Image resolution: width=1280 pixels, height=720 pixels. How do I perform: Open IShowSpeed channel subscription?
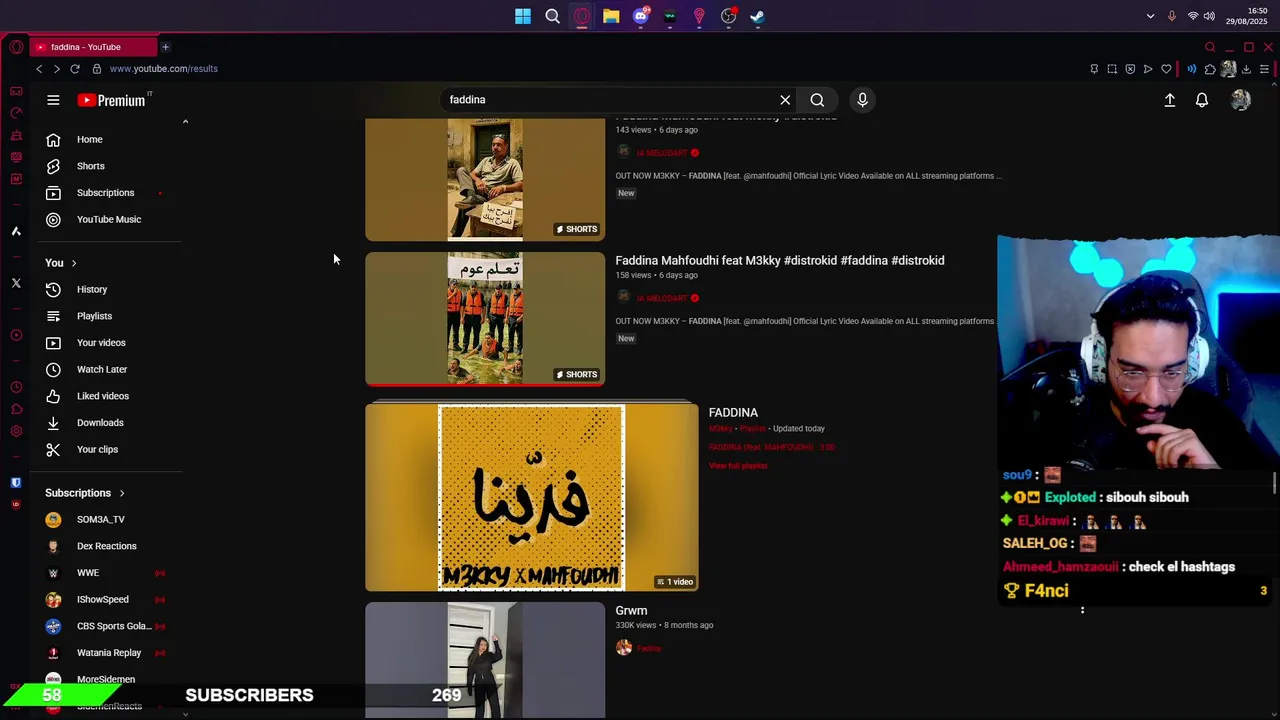(x=110, y=599)
